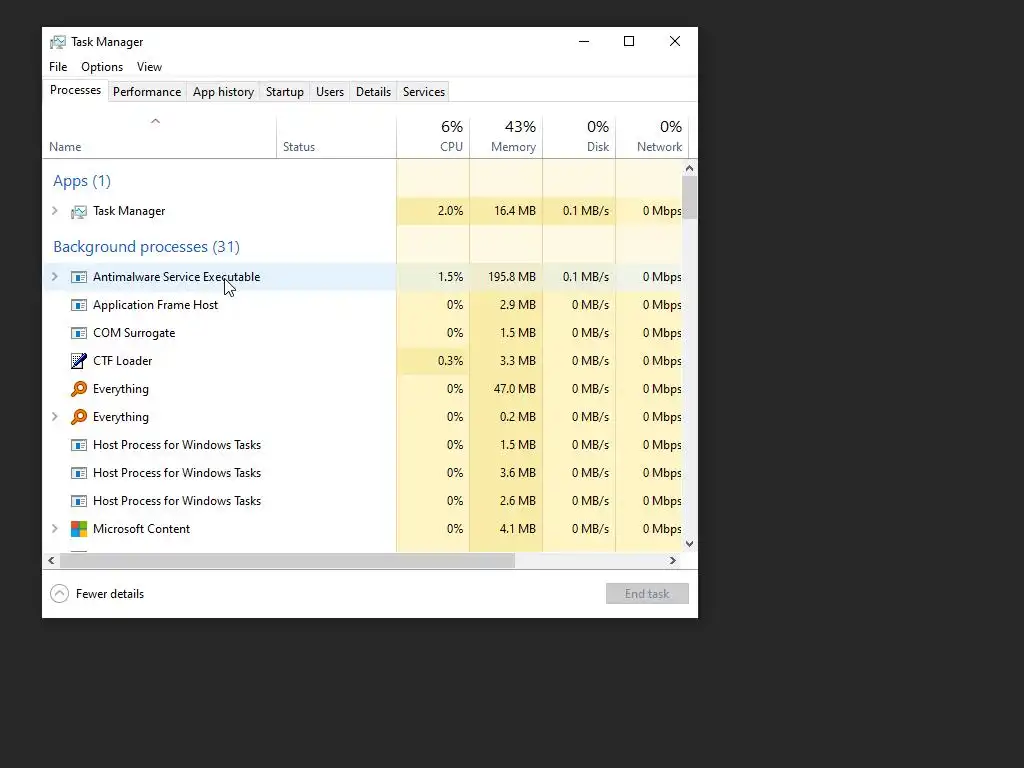This screenshot has height=768, width=1024.
Task: Click the vertical scrollbar up arrow
Action: click(x=690, y=168)
